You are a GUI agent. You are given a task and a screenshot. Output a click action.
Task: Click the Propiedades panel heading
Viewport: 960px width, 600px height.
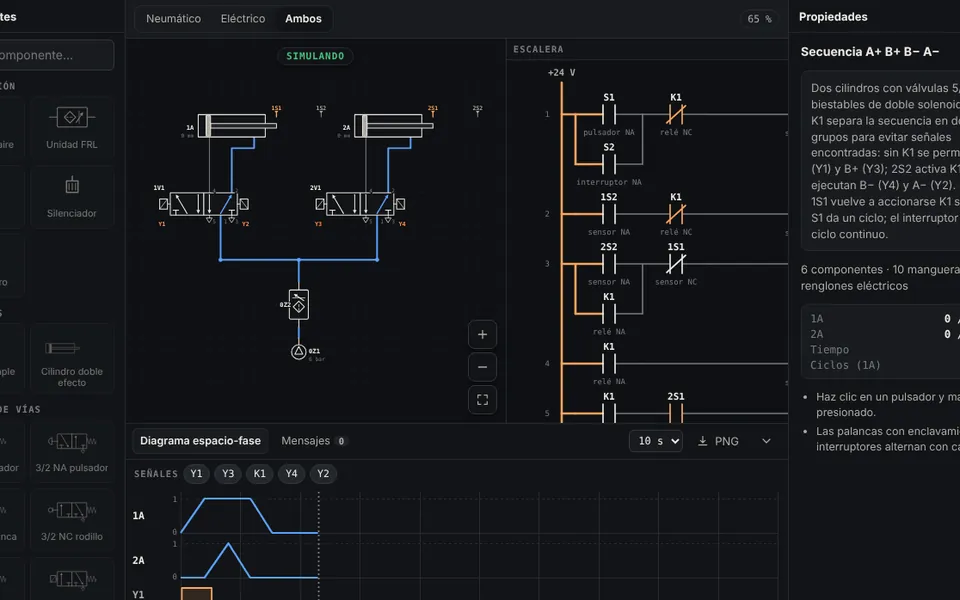click(833, 17)
